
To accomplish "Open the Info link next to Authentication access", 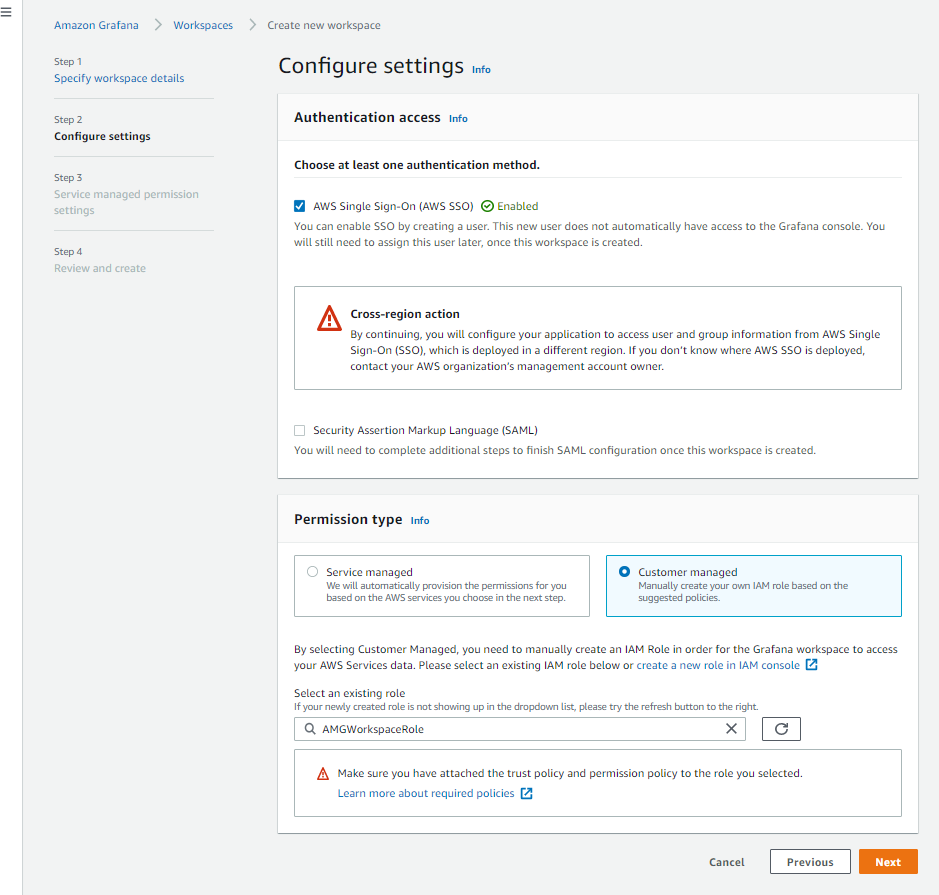I will pyautogui.click(x=457, y=118).
